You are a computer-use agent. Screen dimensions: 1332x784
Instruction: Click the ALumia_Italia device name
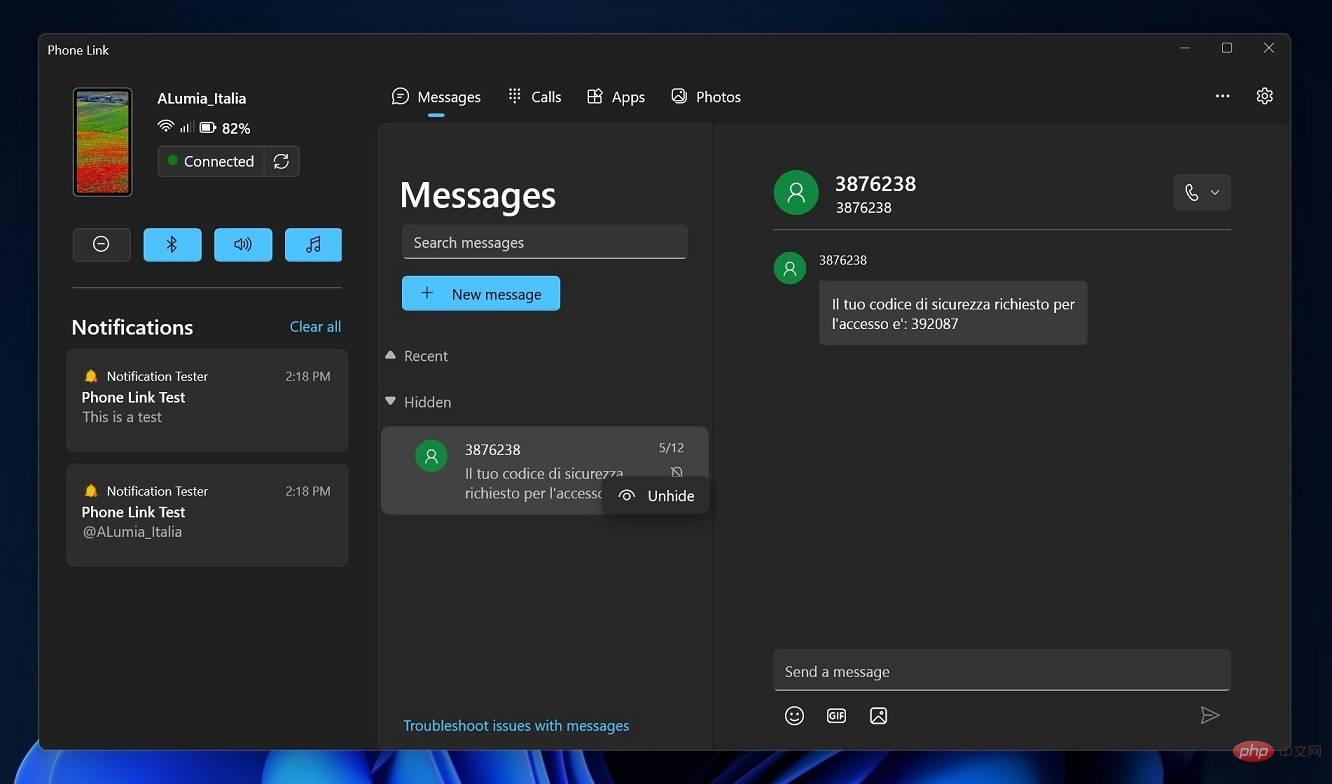202,98
